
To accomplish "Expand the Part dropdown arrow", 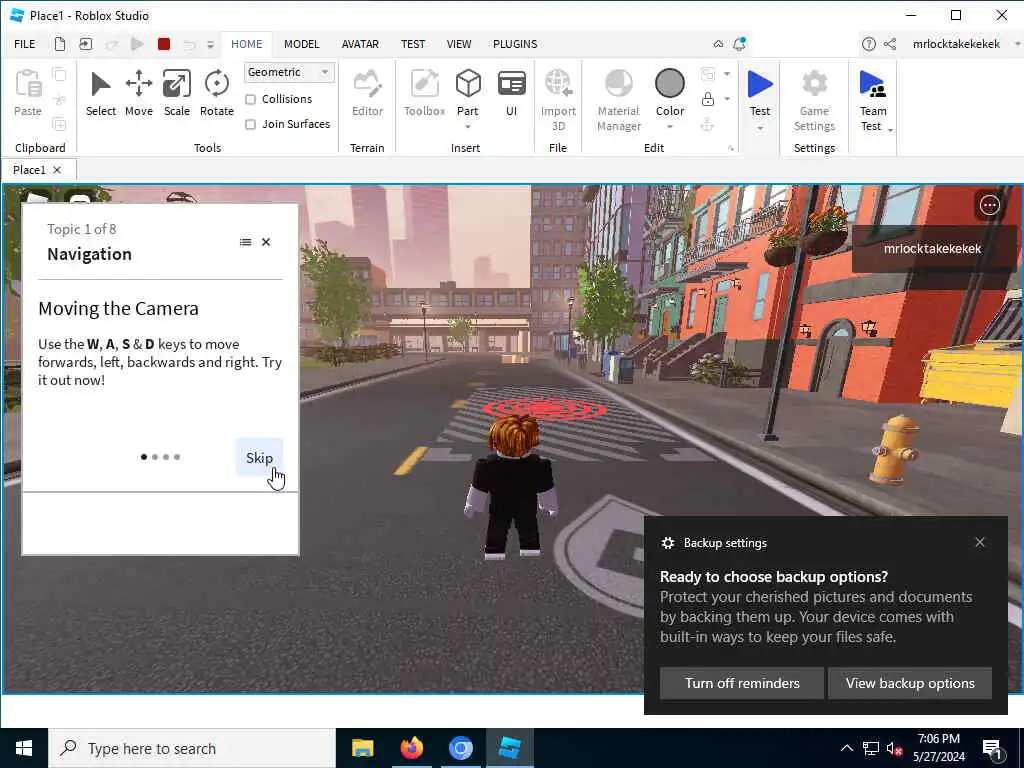I will [x=468, y=126].
